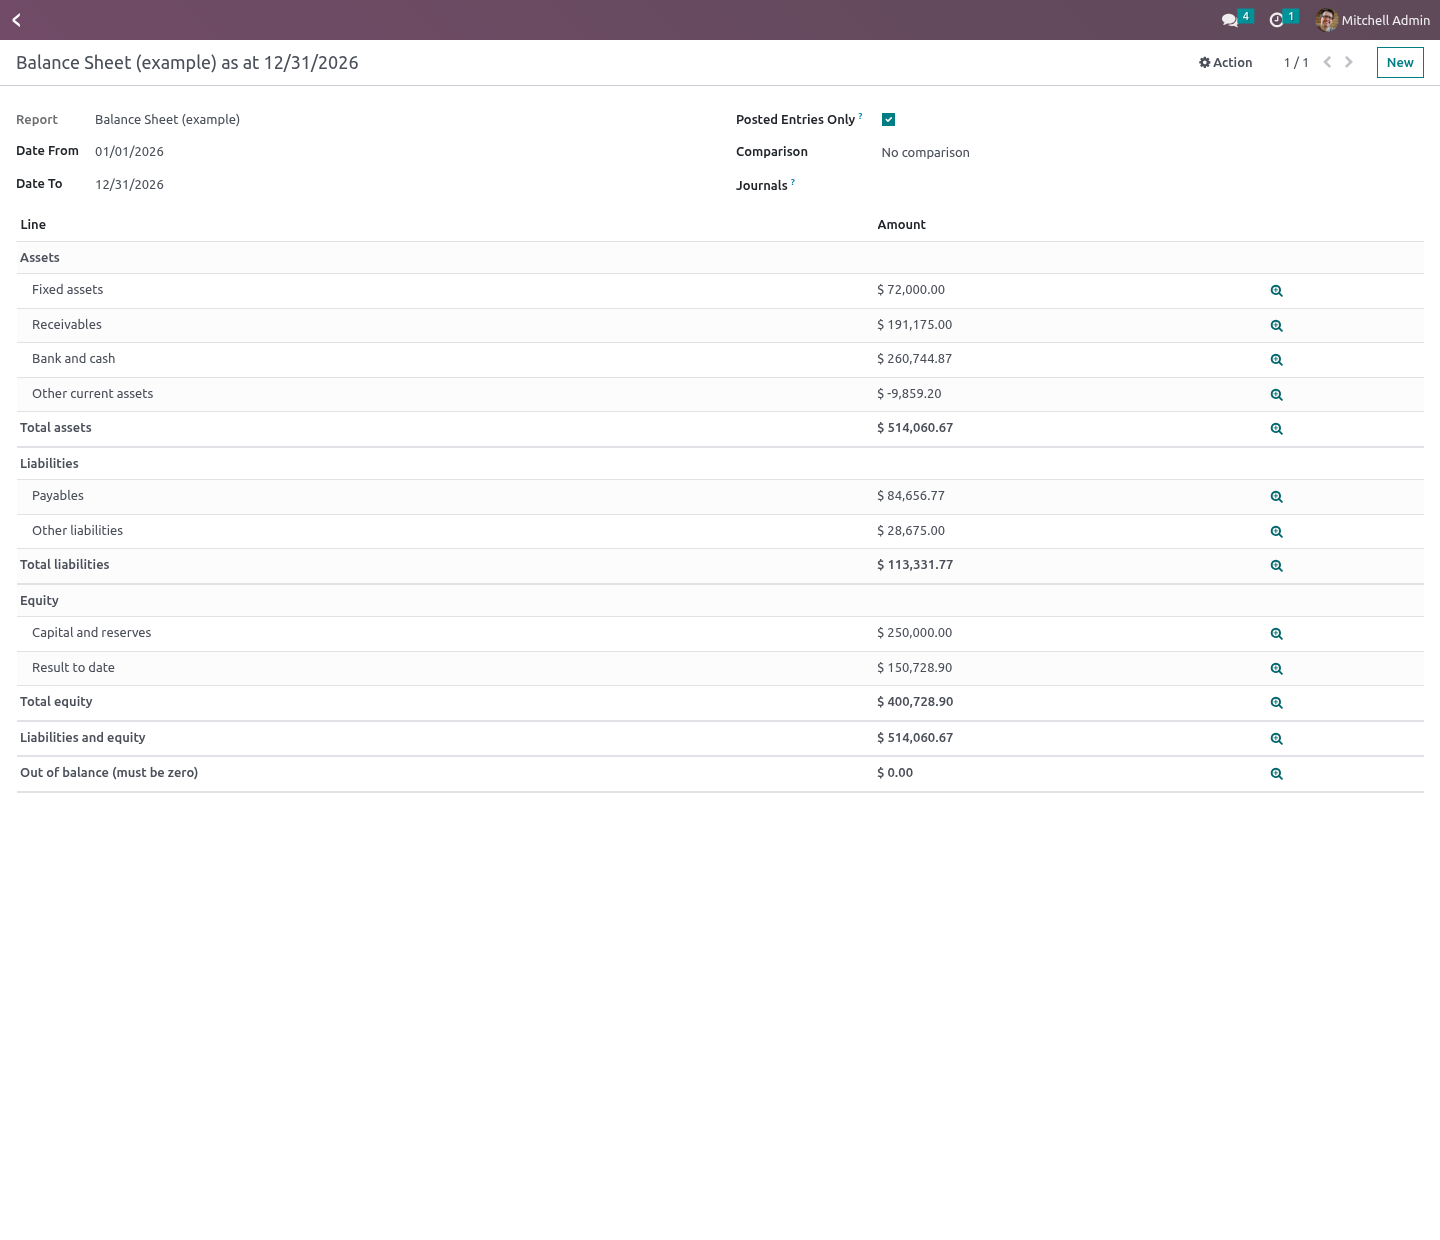Click magnifier for Liabilities and equity row
The width and height of the screenshot is (1440, 1240).
point(1276,739)
